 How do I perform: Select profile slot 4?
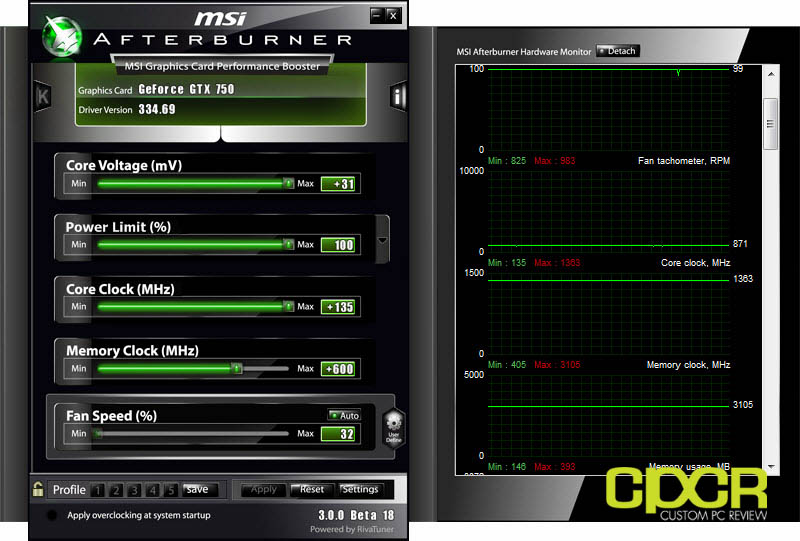click(x=153, y=490)
